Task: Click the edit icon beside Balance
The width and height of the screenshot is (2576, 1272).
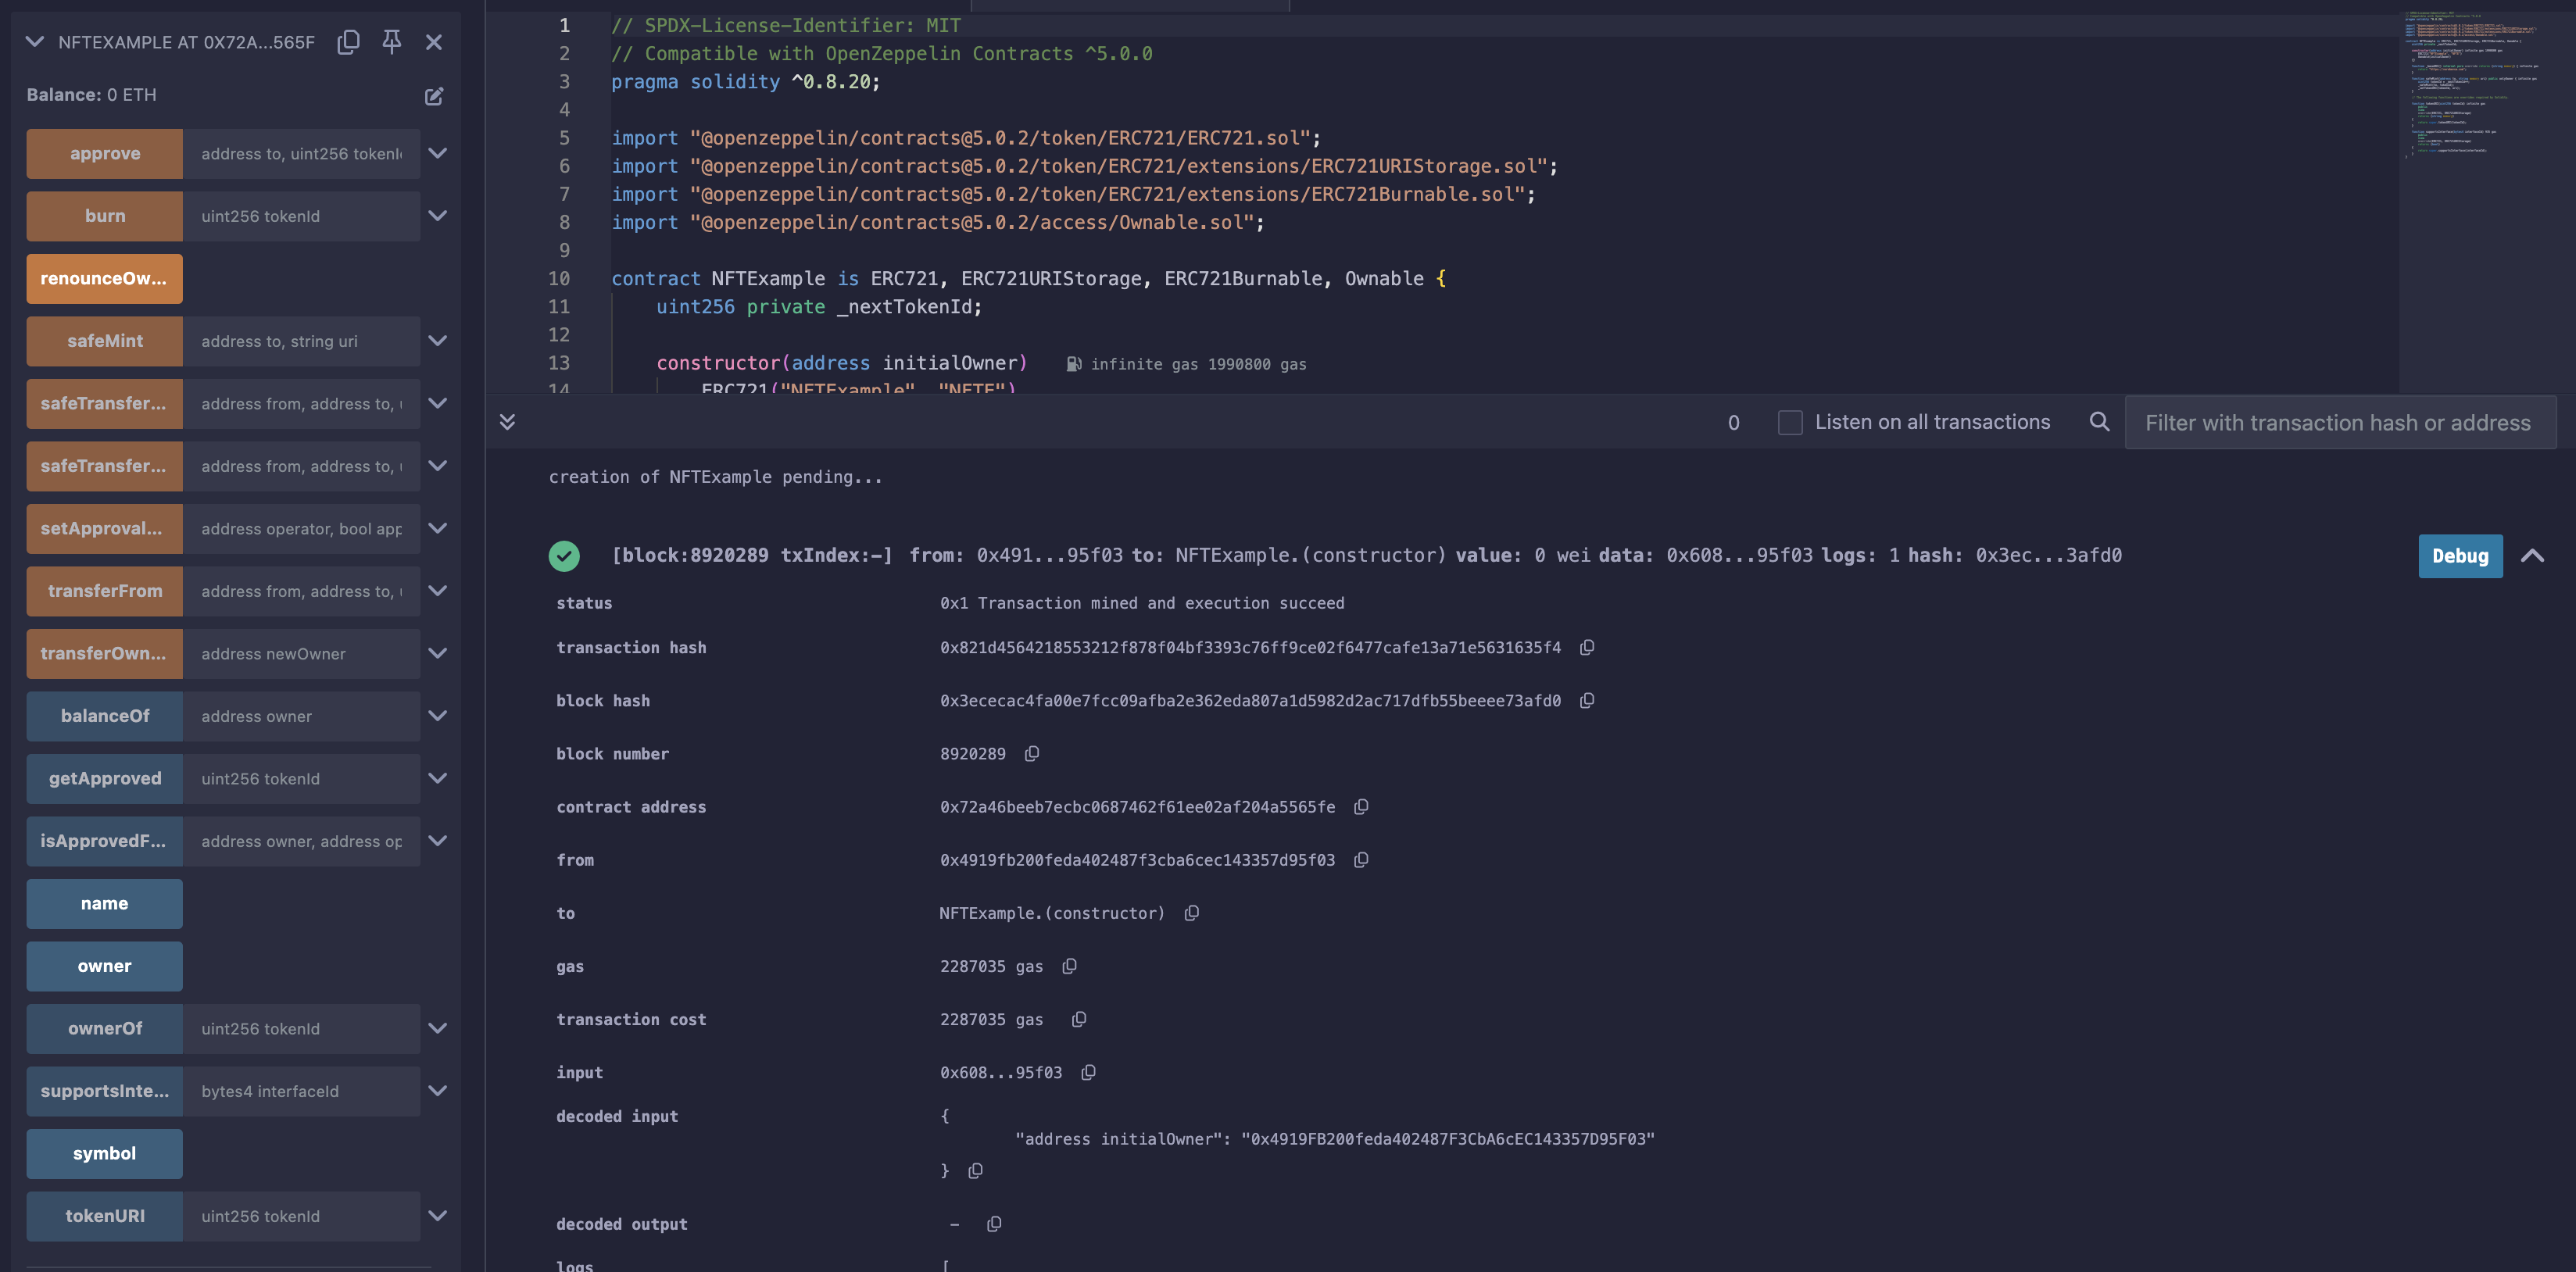Action: (434, 96)
